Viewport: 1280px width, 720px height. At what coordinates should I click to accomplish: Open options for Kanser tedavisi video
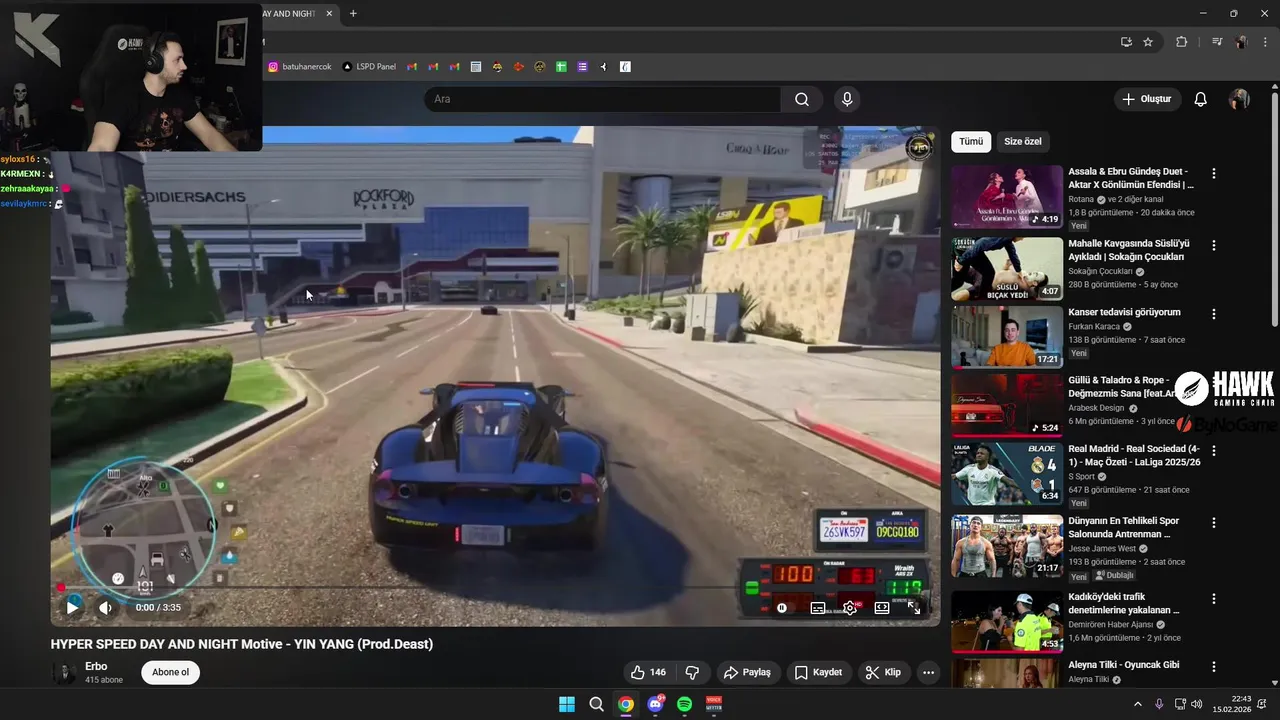(x=1214, y=314)
